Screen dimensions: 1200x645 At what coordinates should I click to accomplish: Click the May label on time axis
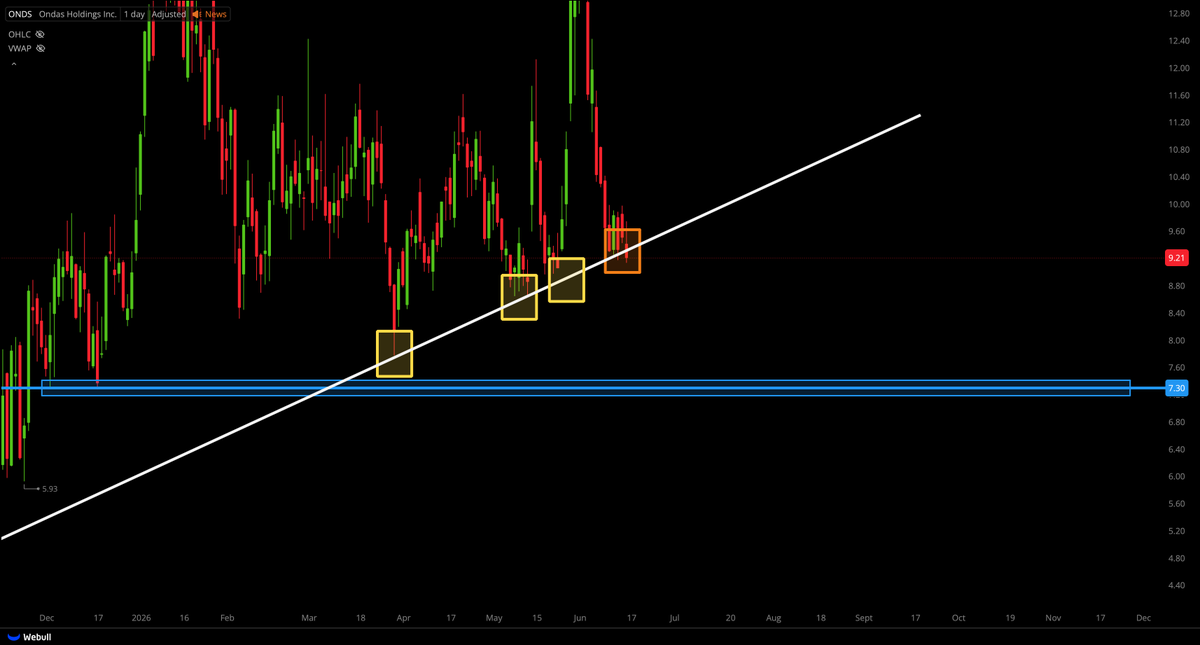point(494,618)
